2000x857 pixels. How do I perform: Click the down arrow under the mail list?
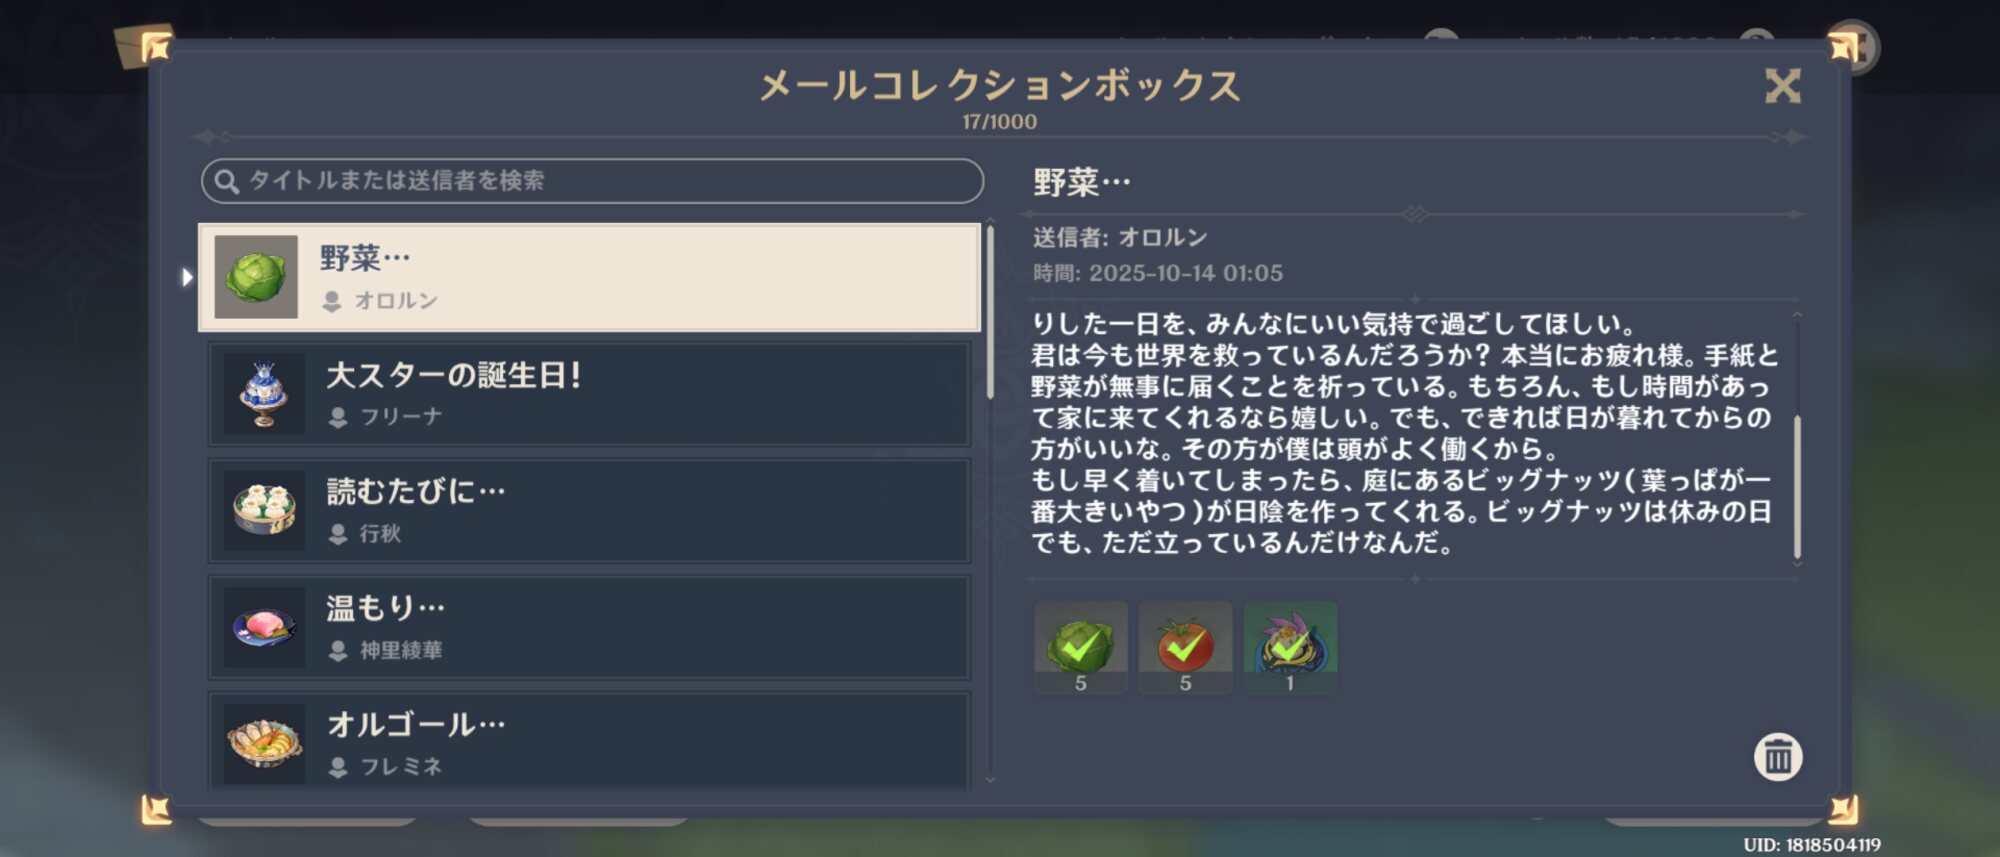tap(990, 779)
